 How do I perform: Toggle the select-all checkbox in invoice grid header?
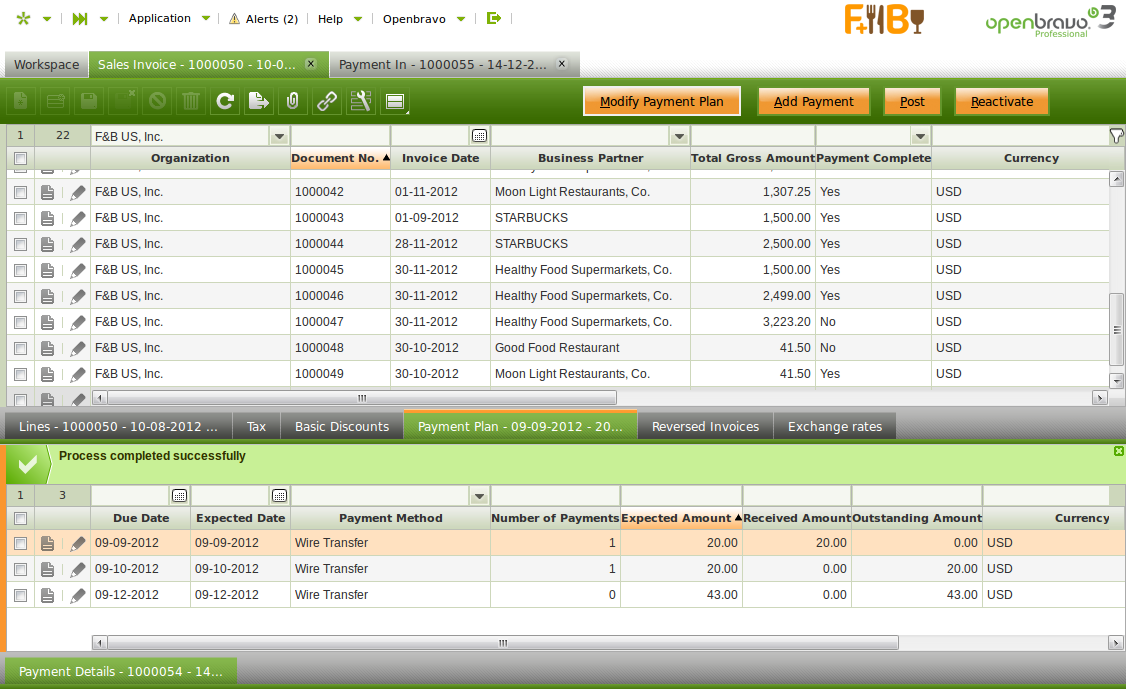[x=20, y=158]
